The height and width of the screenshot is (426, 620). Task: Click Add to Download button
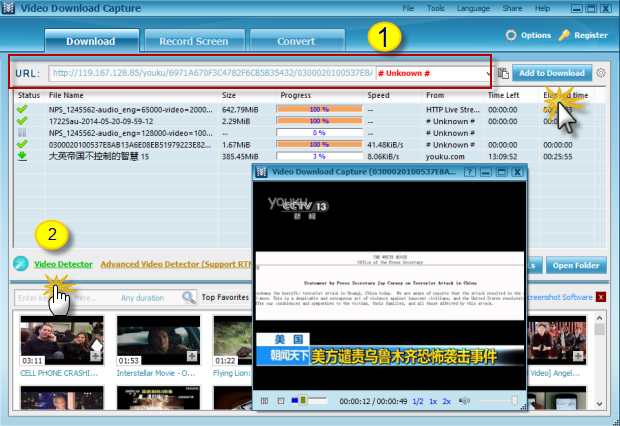point(552,73)
